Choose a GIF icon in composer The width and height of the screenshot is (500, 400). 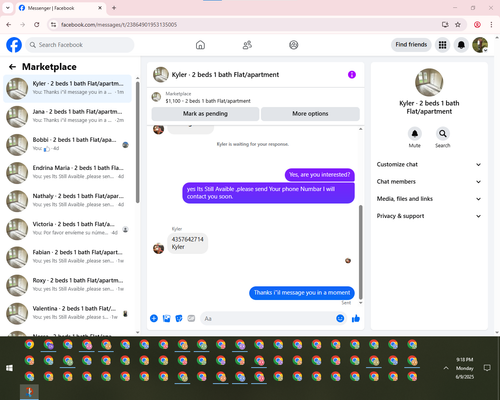tap(191, 318)
